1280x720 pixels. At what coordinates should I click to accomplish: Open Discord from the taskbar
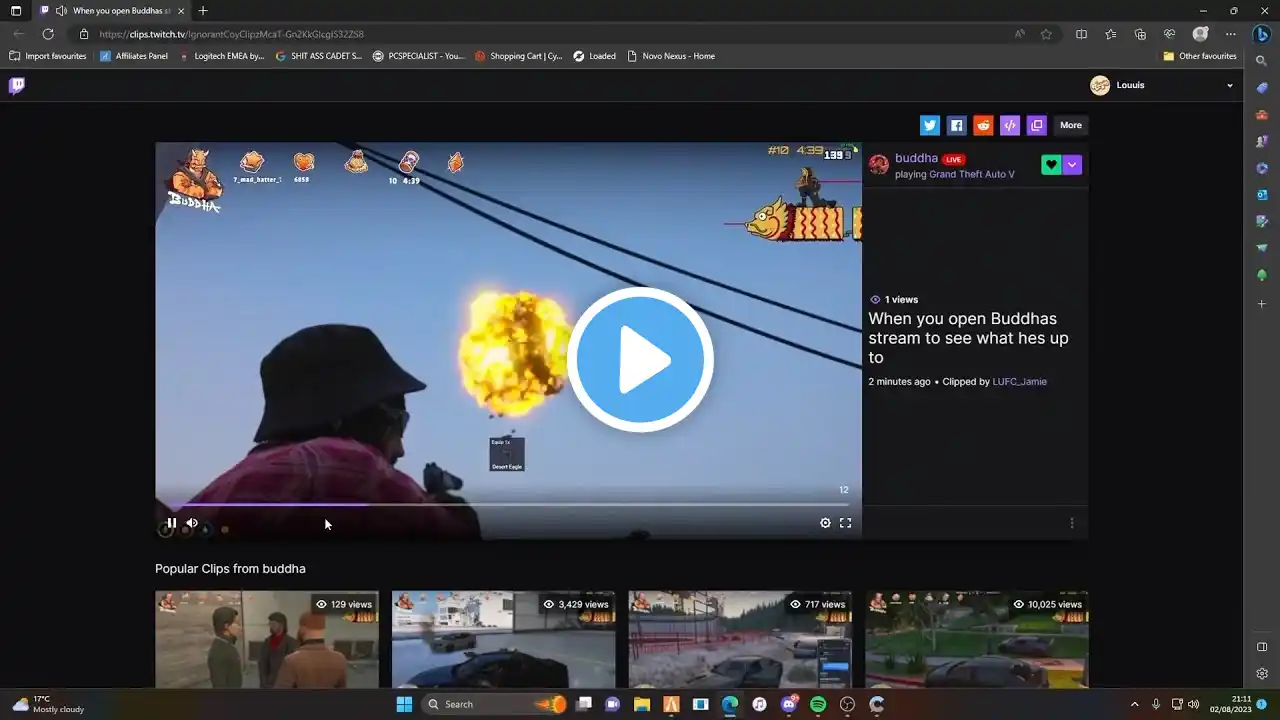click(789, 704)
